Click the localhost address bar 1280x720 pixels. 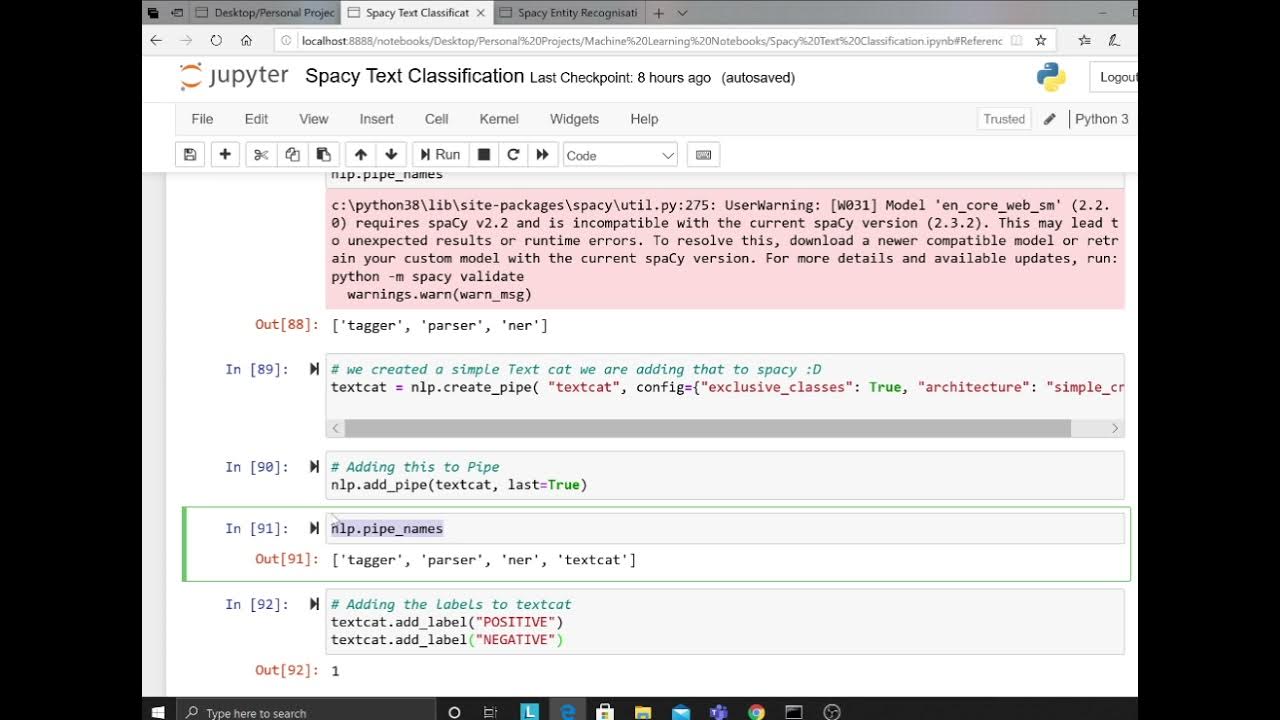pos(650,41)
